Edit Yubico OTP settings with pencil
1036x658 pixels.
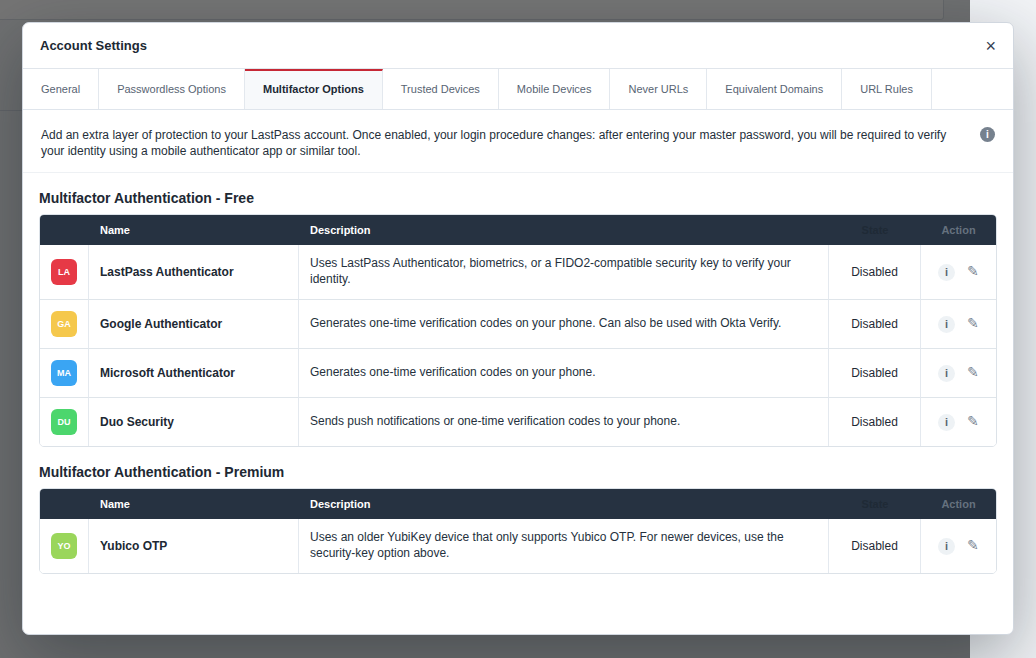click(973, 545)
